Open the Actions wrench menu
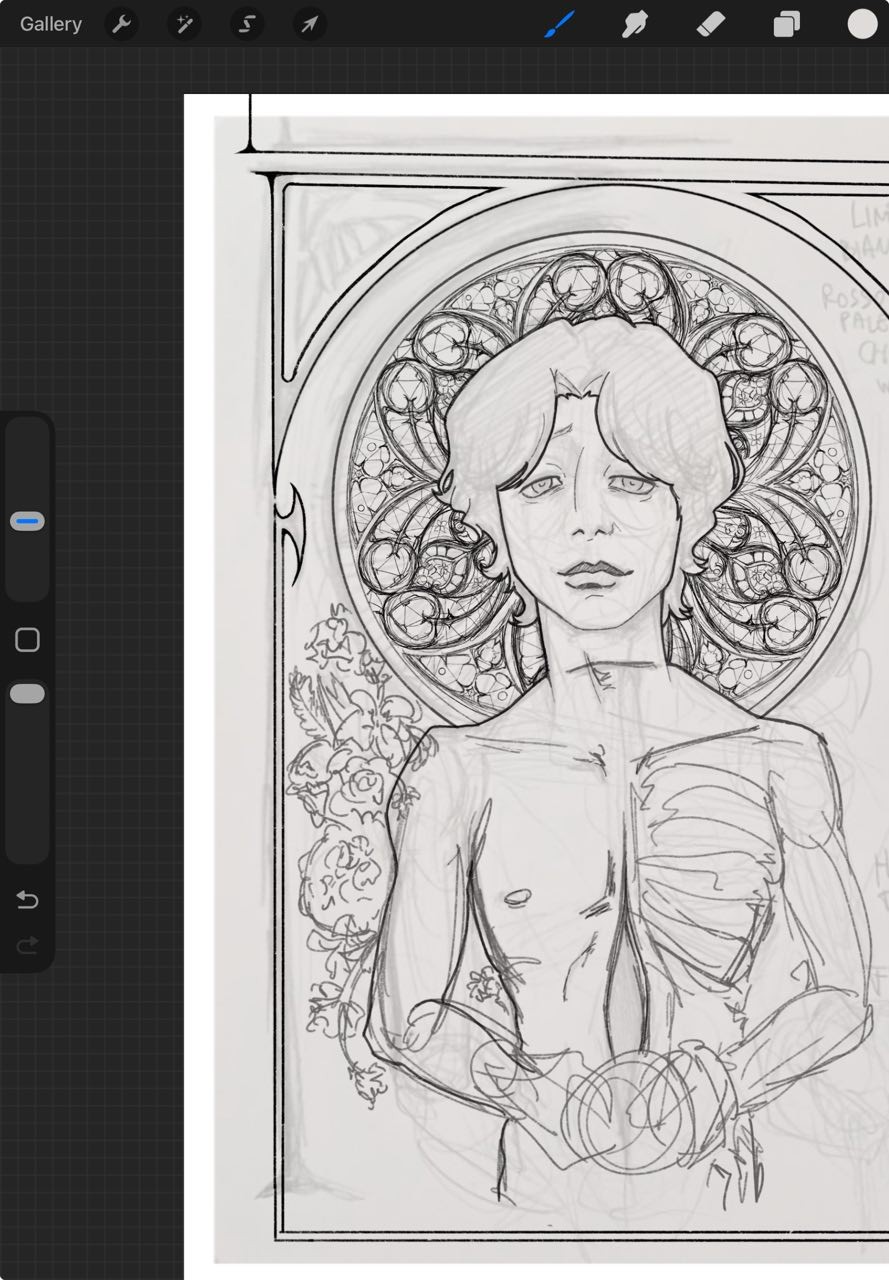 pos(121,24)
